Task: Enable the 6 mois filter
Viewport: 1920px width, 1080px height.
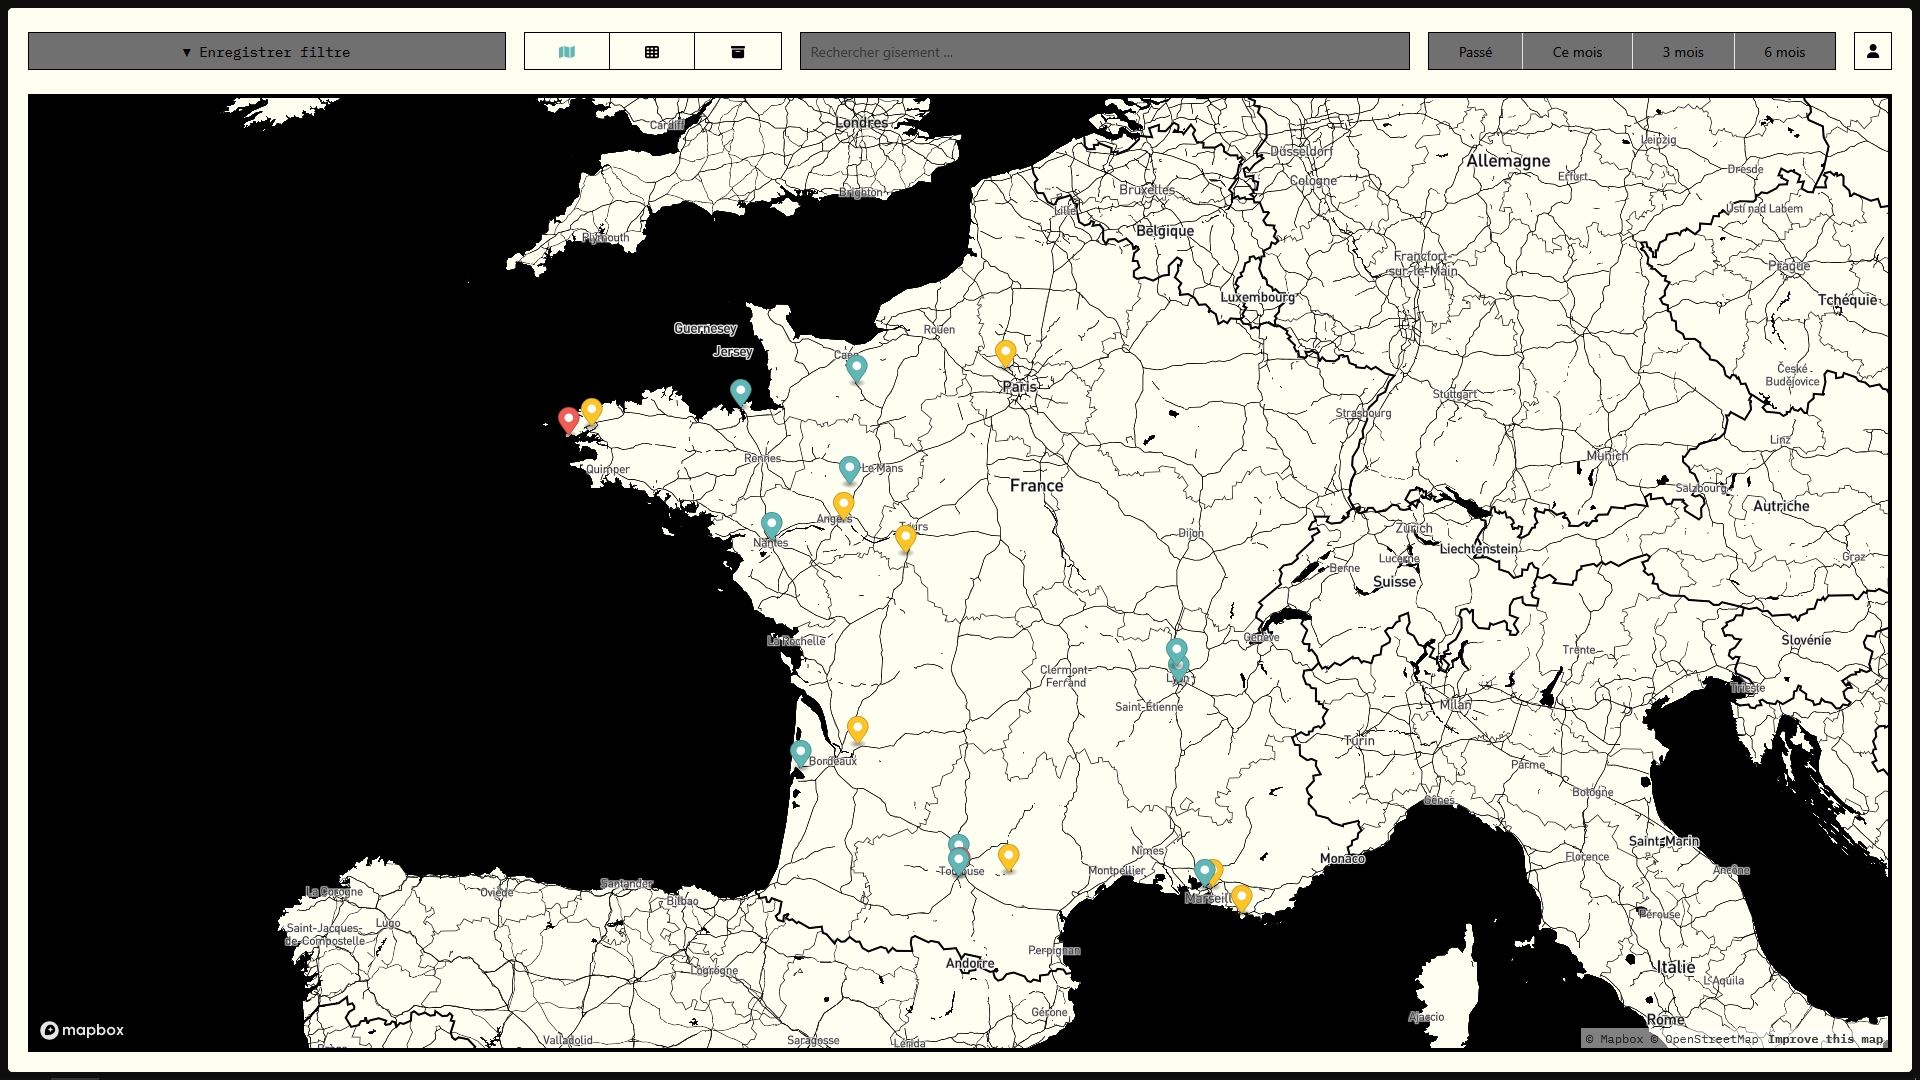Action: click(1786, 51)
